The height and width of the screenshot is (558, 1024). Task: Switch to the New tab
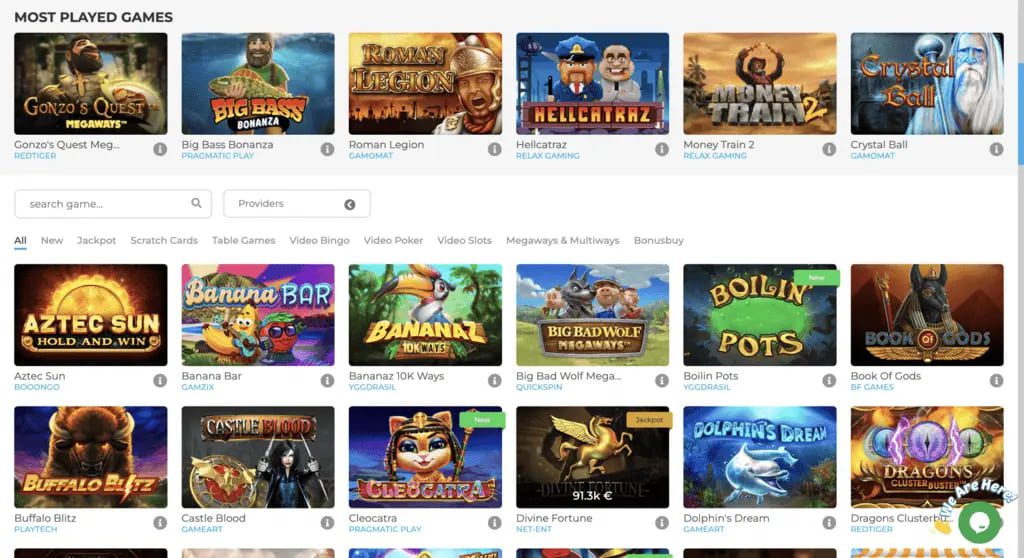[x=52, y=240]
